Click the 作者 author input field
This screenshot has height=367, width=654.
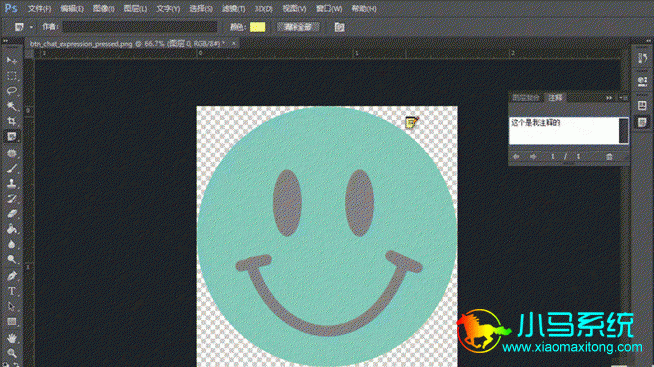click(140, 28)
